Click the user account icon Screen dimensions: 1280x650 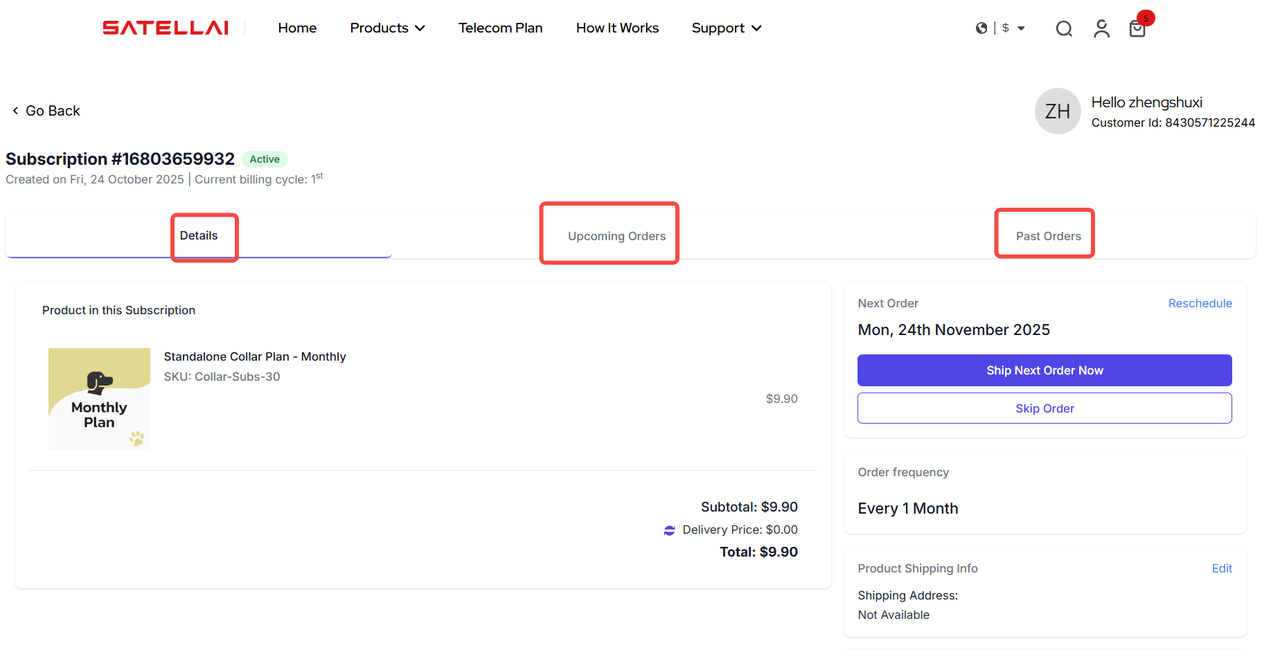coord(1101,29)
